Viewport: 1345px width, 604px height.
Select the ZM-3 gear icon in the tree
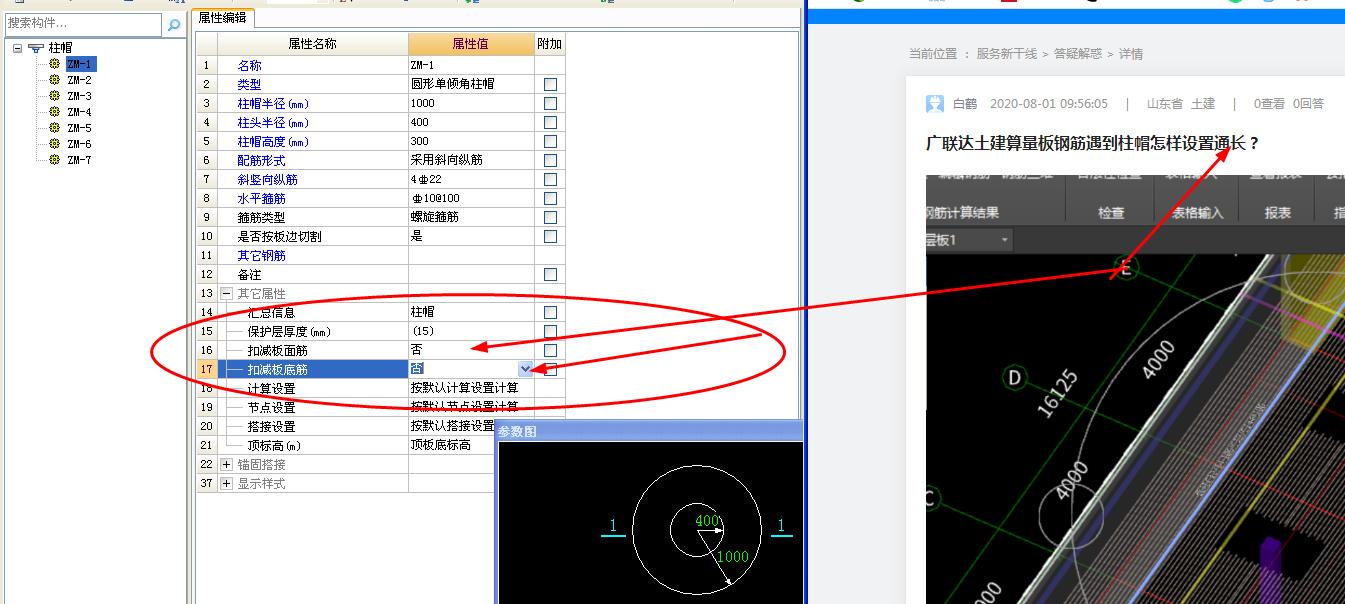tap(55, 96)
